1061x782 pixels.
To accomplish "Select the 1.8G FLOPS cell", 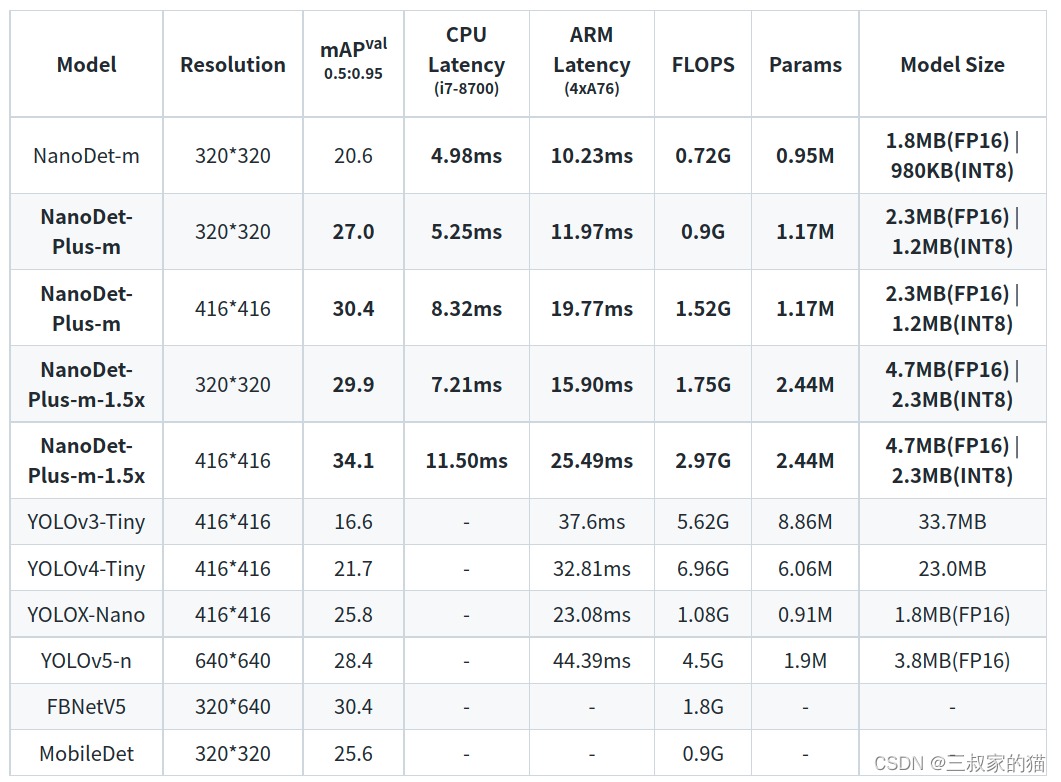I will click(703, 708).
